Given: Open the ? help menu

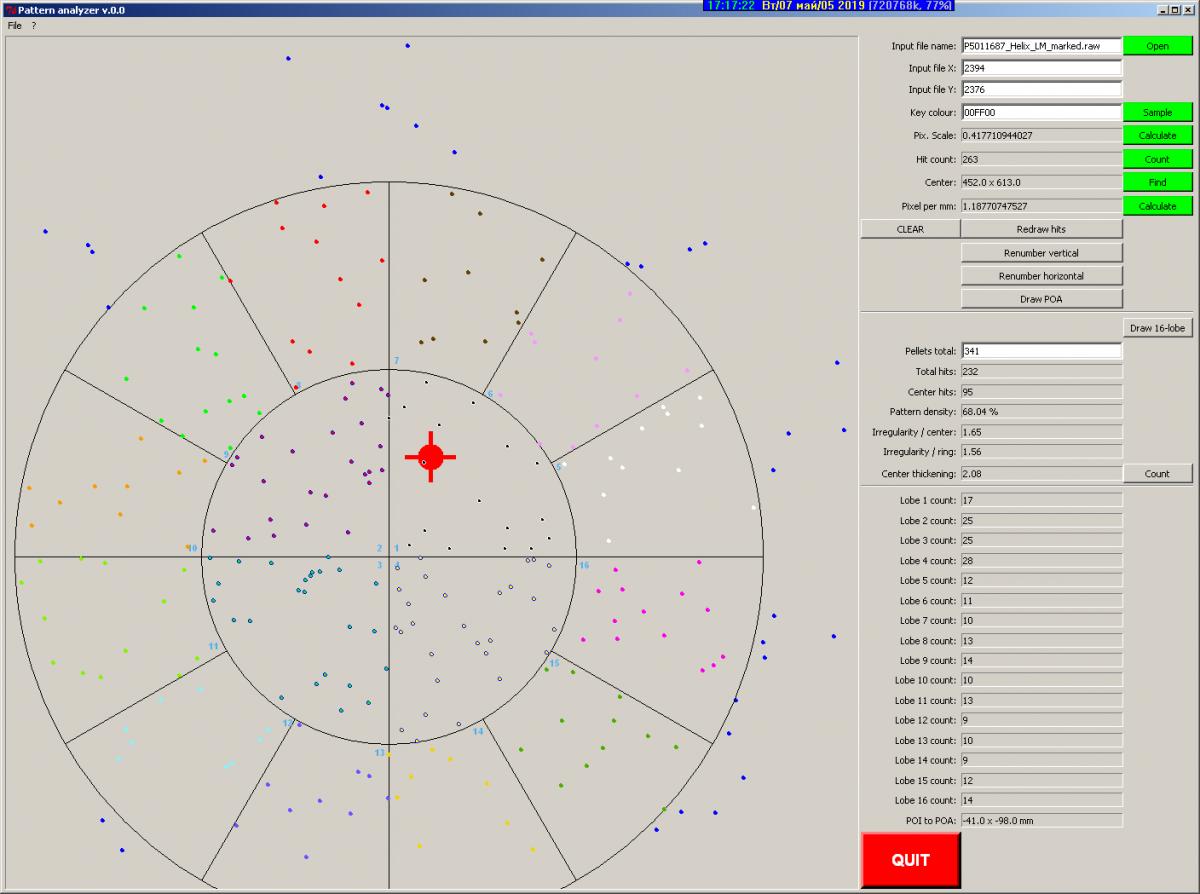Looking at the screenshot, I should [x=33, y=25].
